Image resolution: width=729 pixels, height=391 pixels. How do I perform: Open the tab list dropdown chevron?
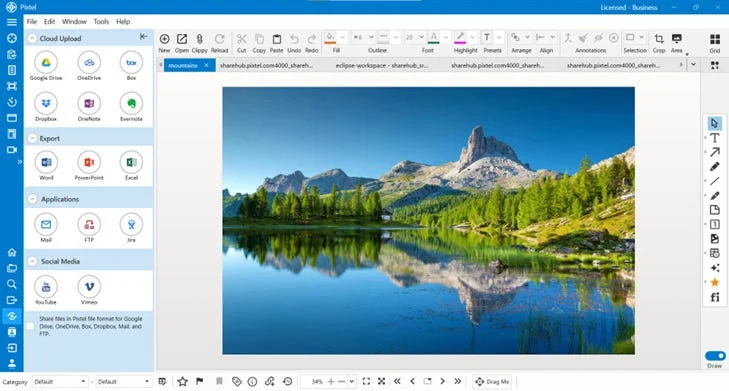(x=693, y=65)
